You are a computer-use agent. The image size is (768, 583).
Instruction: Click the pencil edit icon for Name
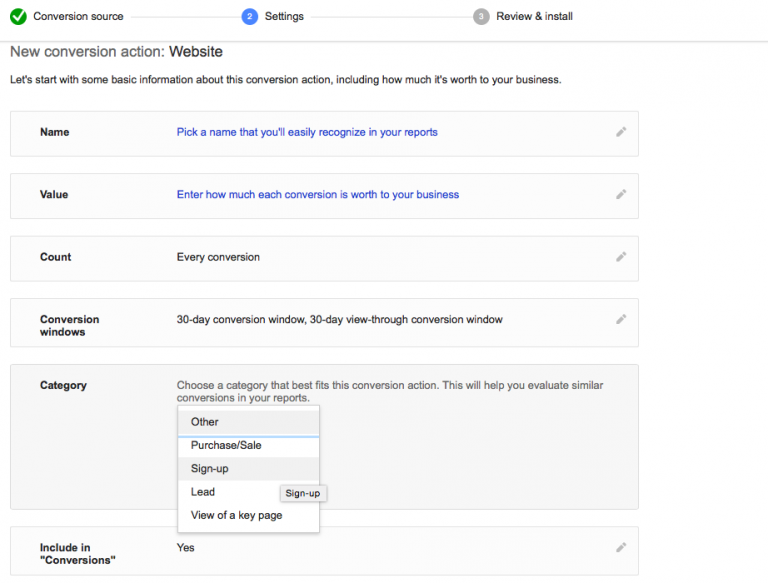pyautogui.click(x=621, y=132)
